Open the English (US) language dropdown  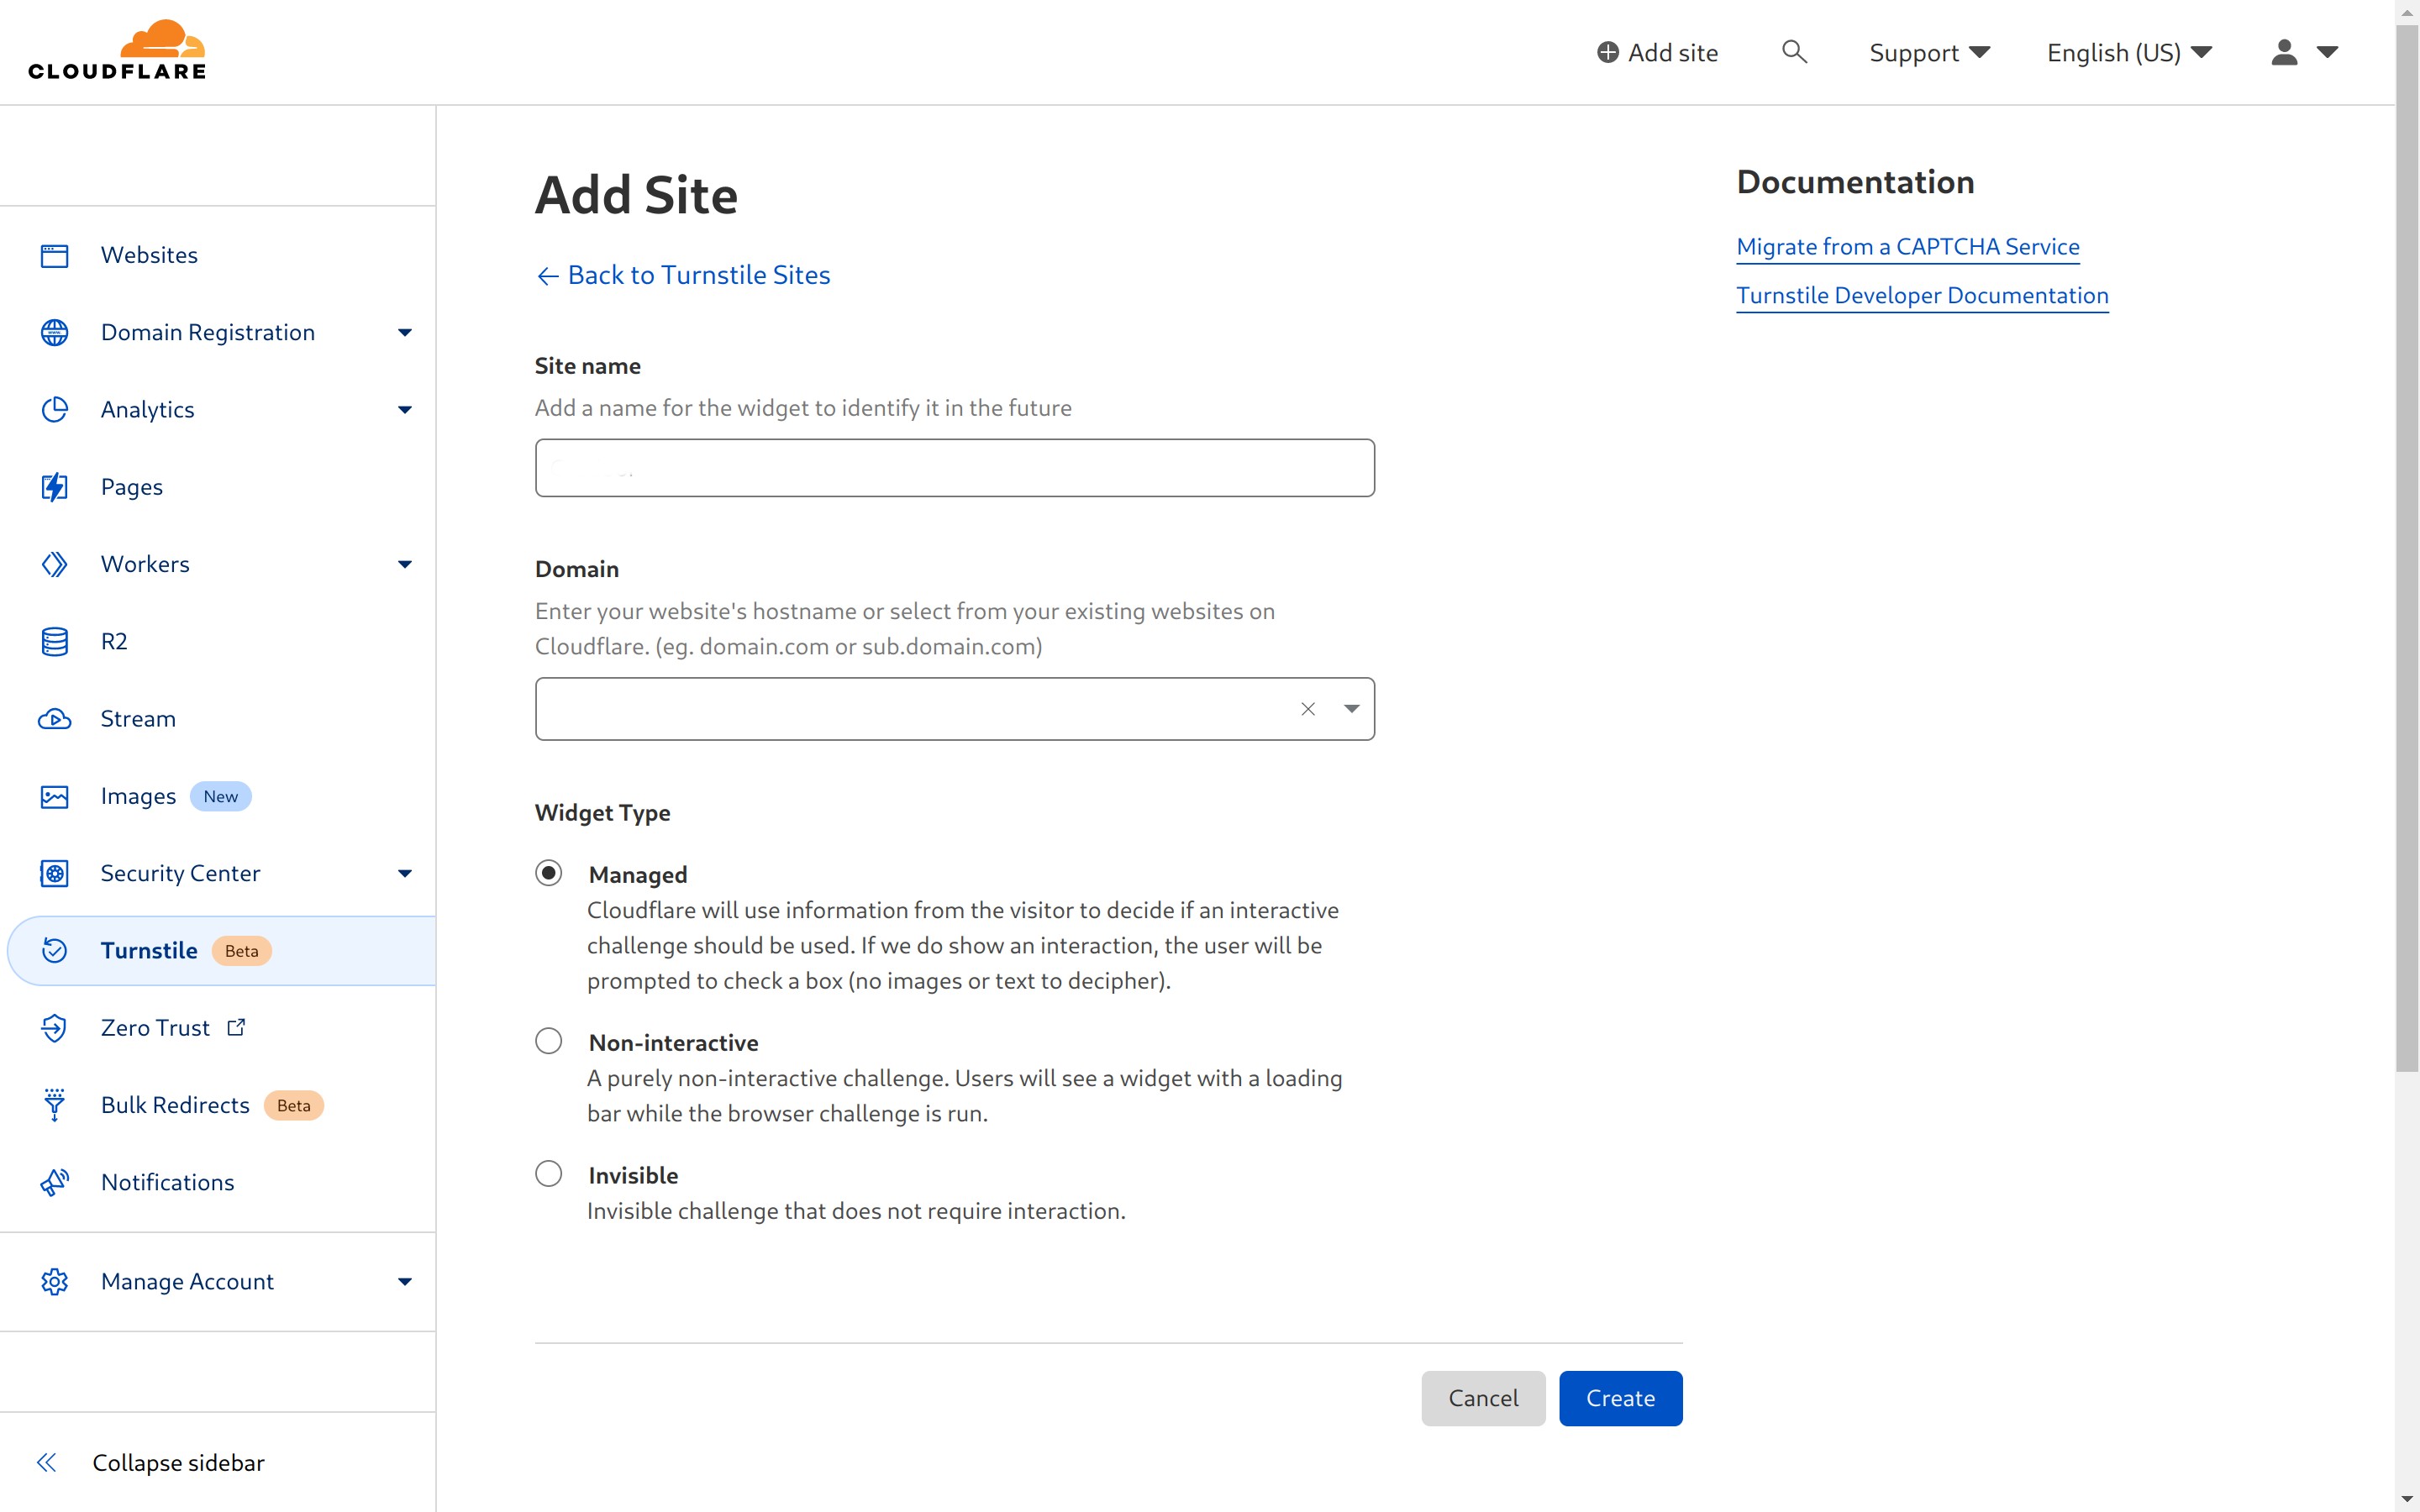2129,52
